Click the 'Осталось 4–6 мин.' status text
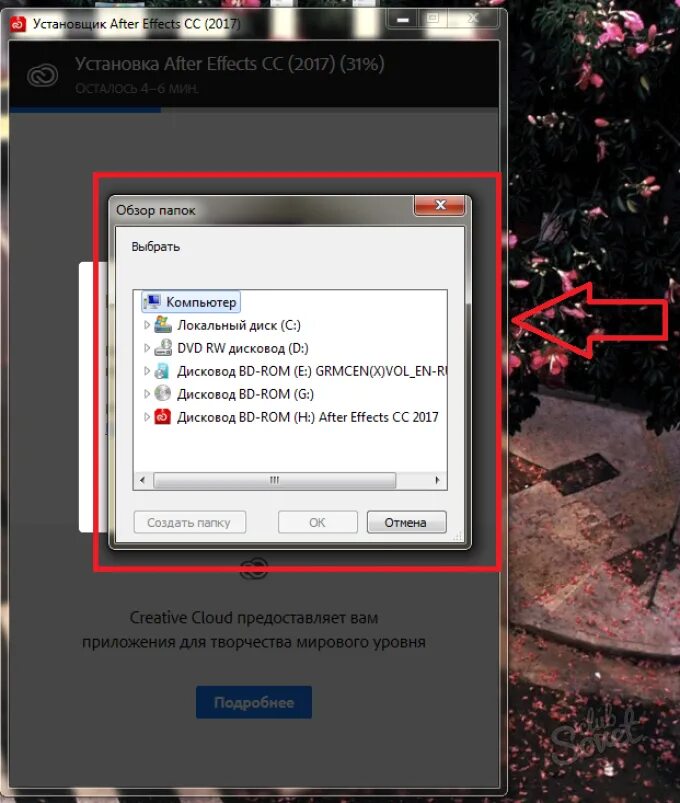The width and height of the screenshot is (680, 803). tap(137, 89)
